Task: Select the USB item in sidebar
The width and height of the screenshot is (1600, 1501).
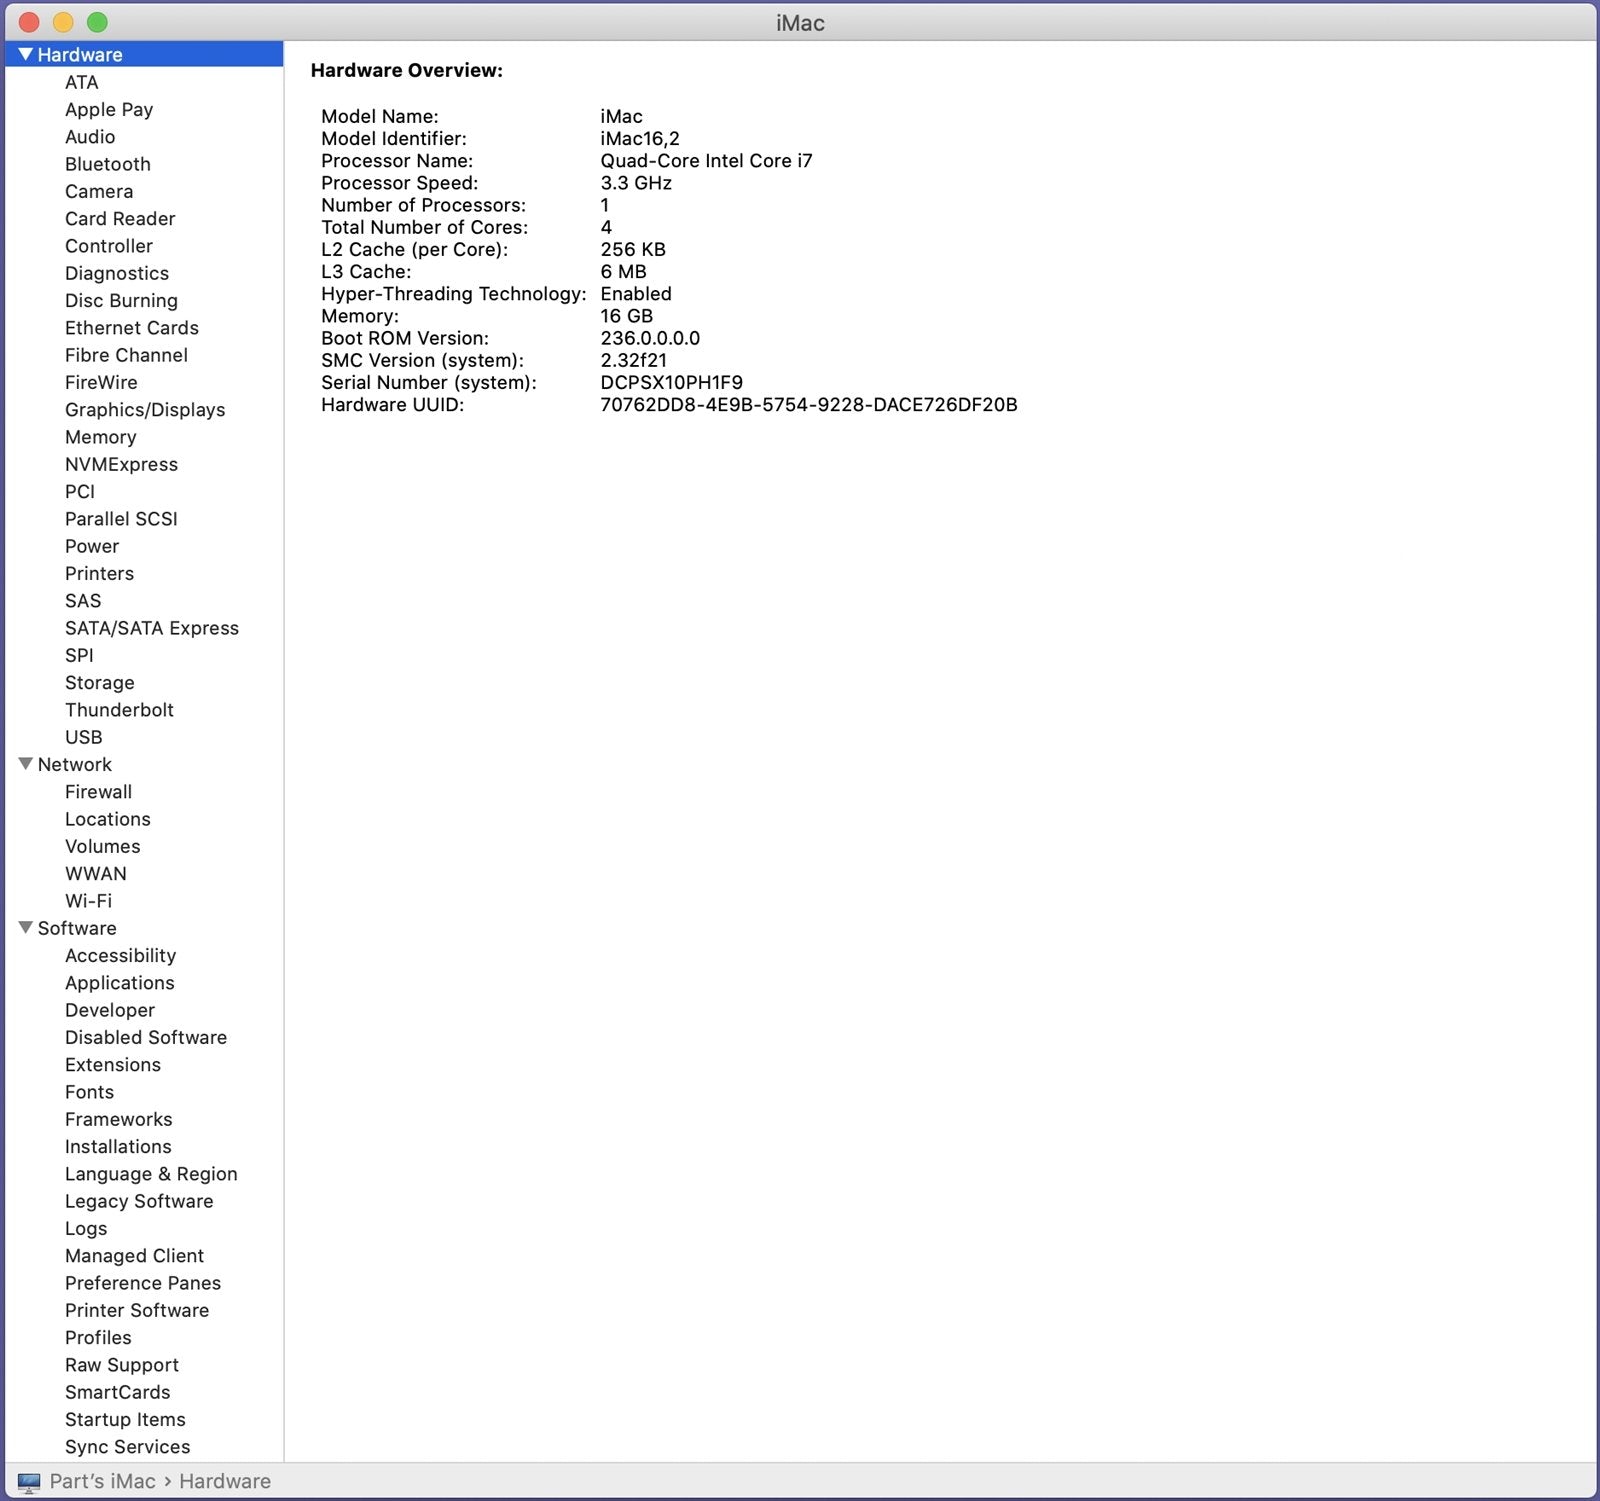Action: (x=83, y=737)
